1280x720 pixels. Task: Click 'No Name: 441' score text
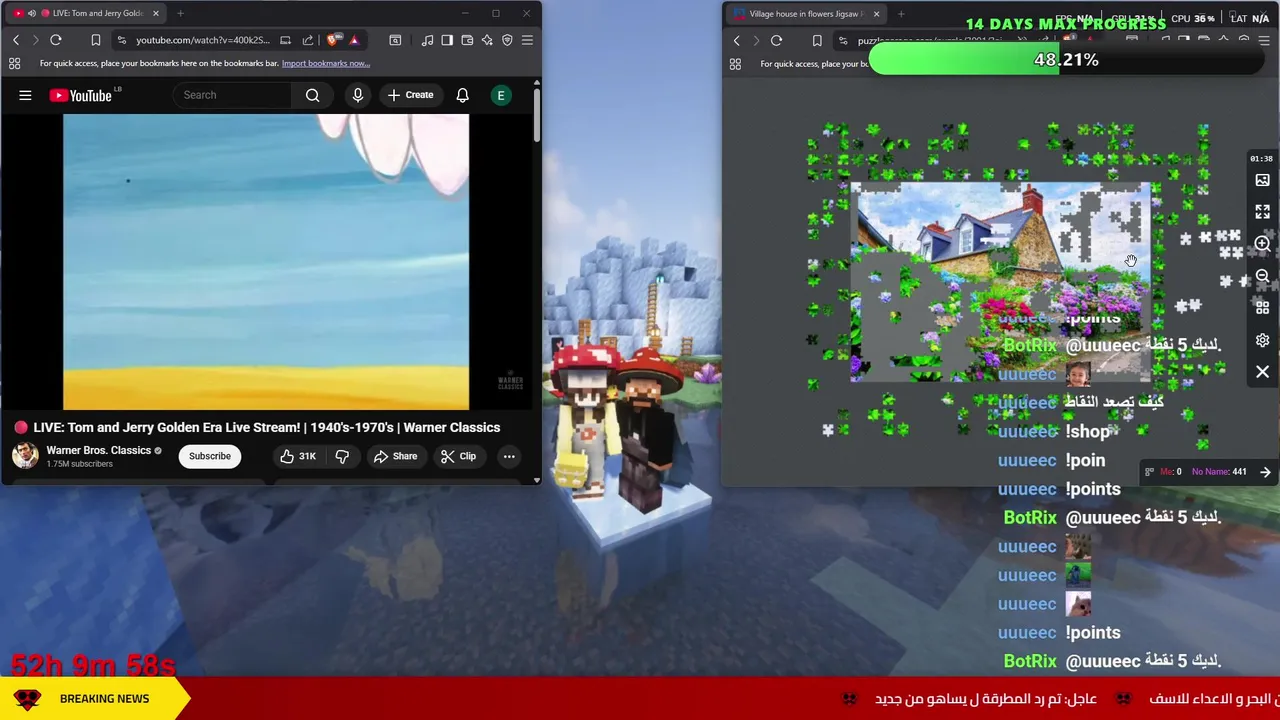pyautogui.click(x=1219, y=472)
